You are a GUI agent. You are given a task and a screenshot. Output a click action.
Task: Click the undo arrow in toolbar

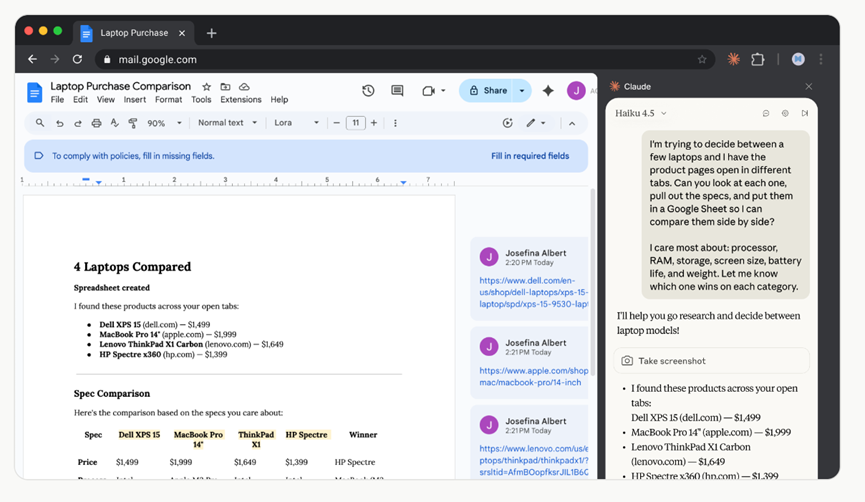(x=60, y=123)
